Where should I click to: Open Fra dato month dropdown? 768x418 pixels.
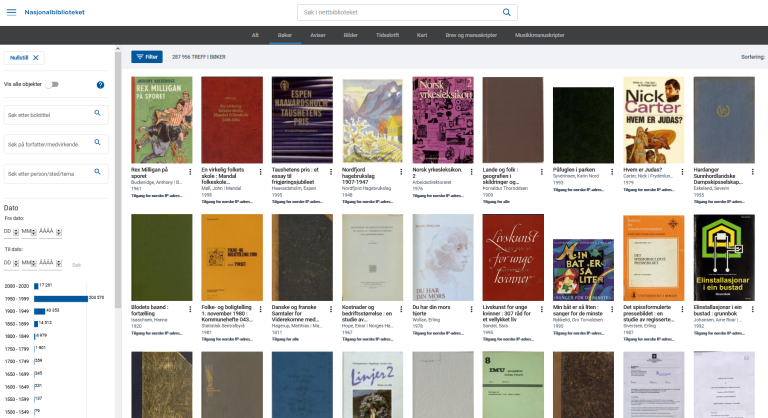29,231
